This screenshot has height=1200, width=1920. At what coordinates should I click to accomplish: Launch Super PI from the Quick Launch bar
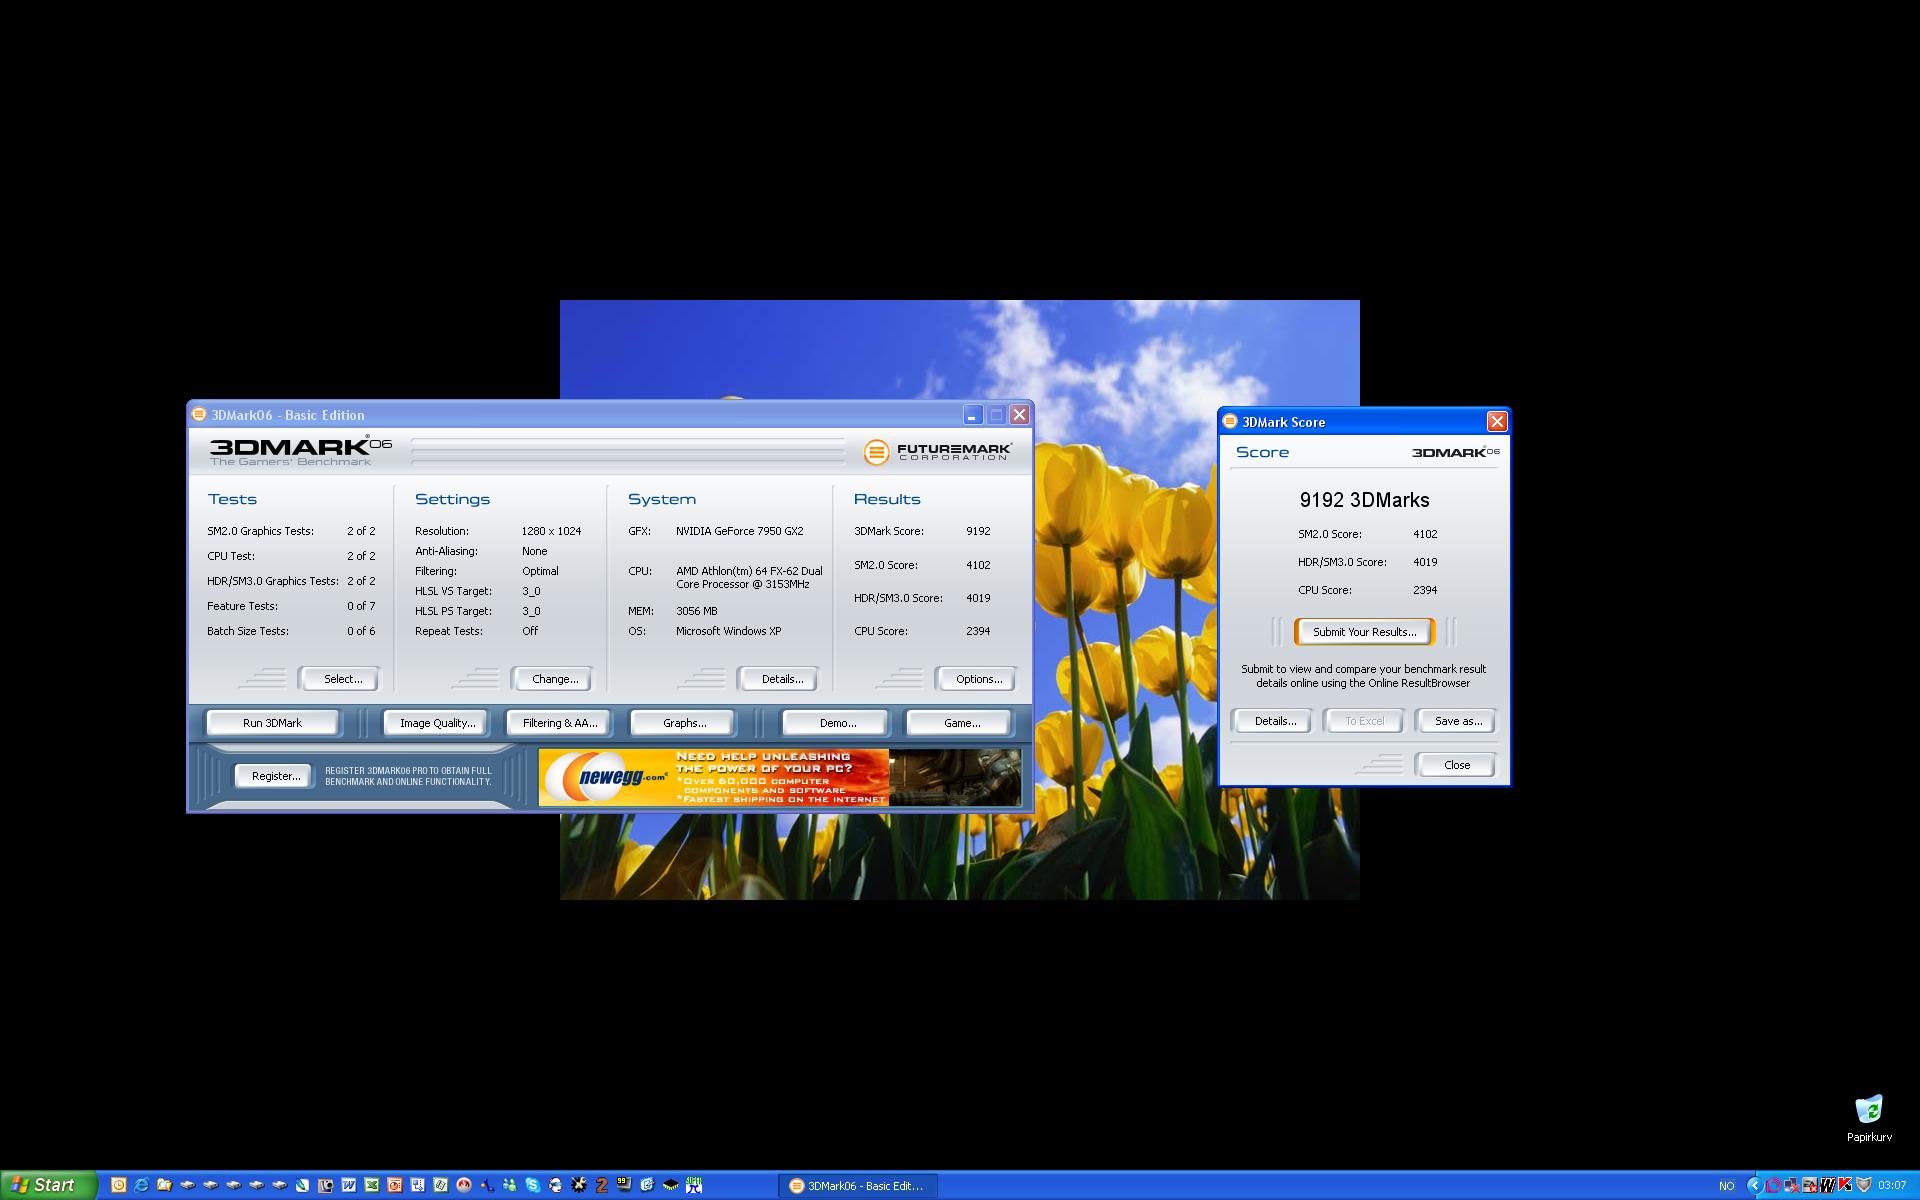tap(694, 1185)
